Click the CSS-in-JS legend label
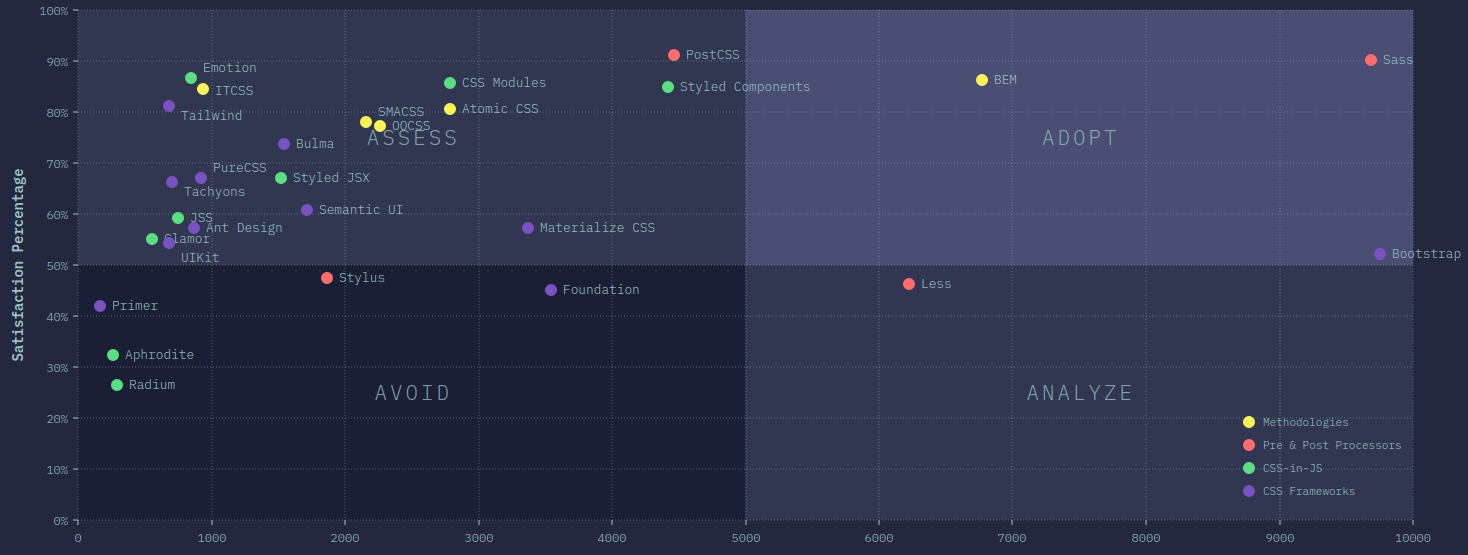 click(1293, 468)
